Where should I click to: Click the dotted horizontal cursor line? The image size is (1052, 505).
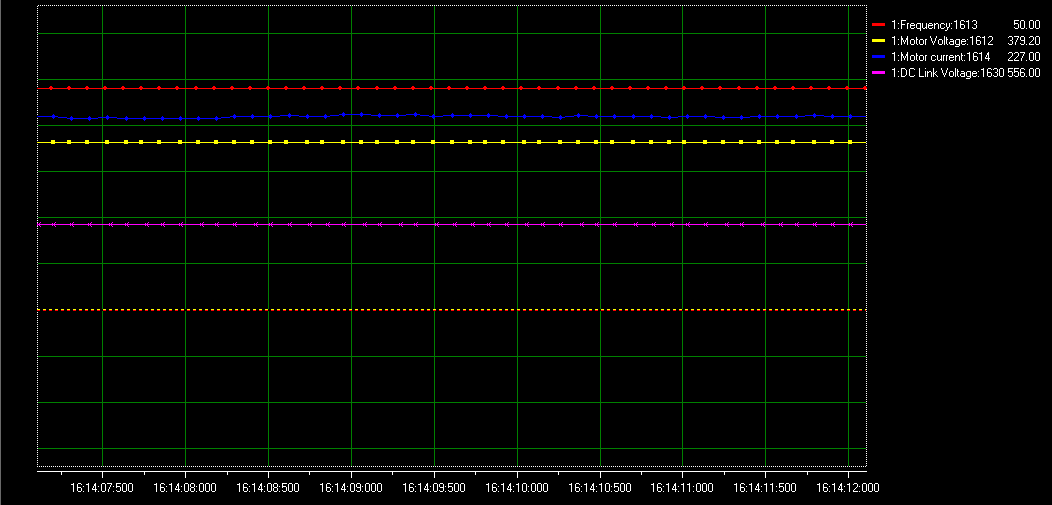click(x=450, y=310)
